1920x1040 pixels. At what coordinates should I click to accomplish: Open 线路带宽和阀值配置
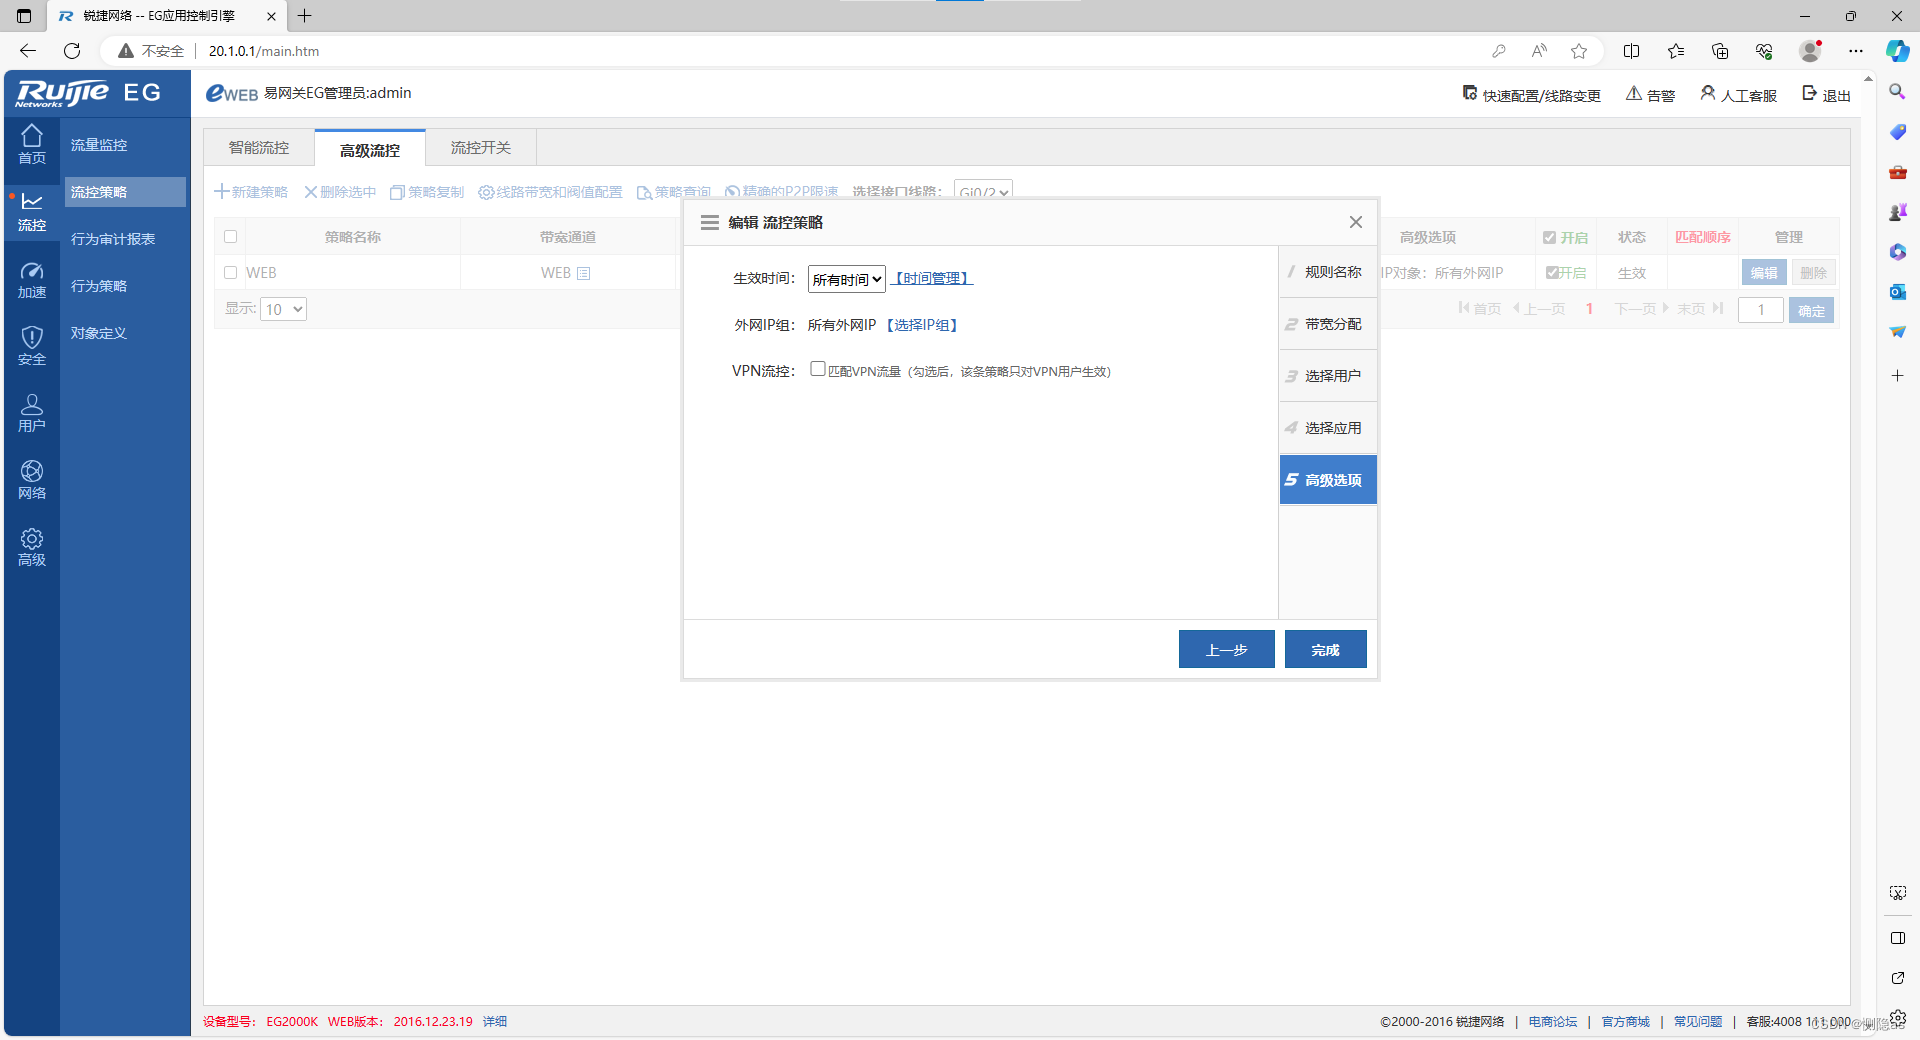pyautogui.click(x=550, y=192)
